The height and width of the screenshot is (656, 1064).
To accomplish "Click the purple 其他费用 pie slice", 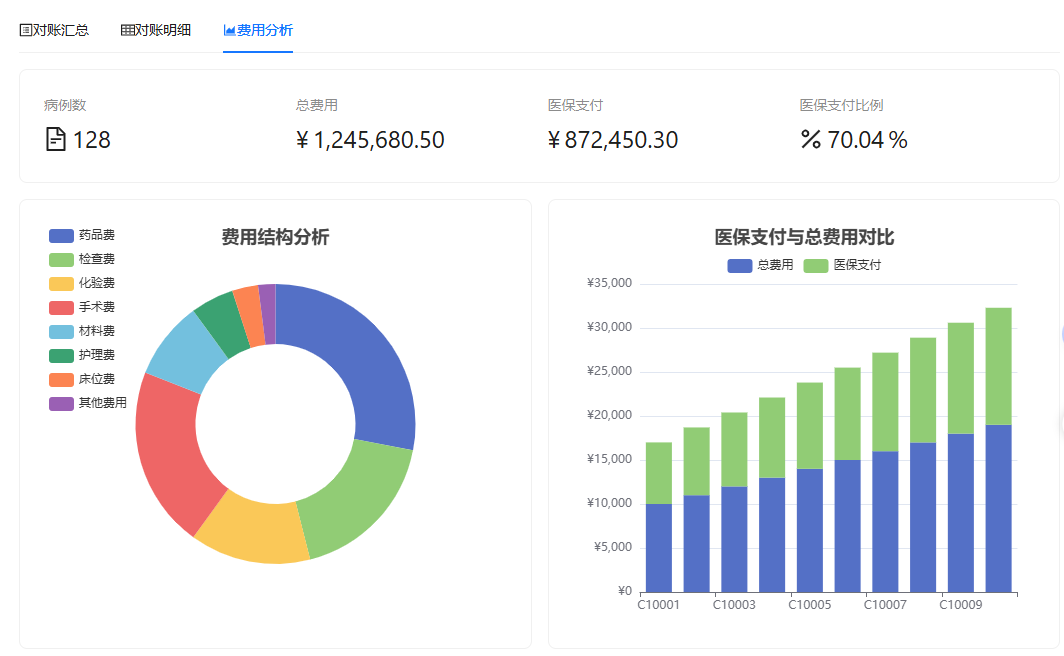I will point(269,313).
